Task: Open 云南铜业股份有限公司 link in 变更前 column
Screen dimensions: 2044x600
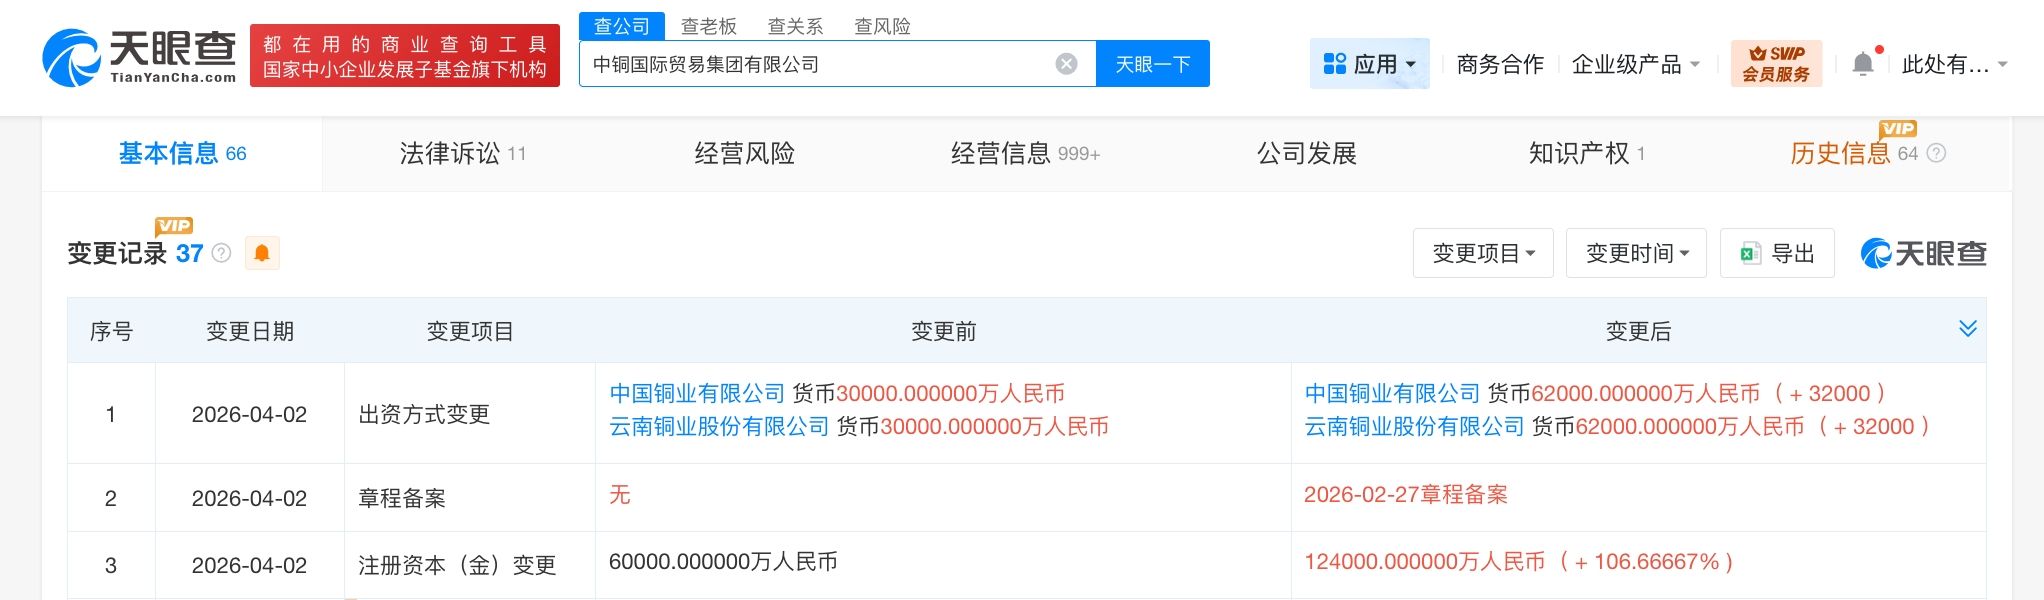Action: coord(719,426)
